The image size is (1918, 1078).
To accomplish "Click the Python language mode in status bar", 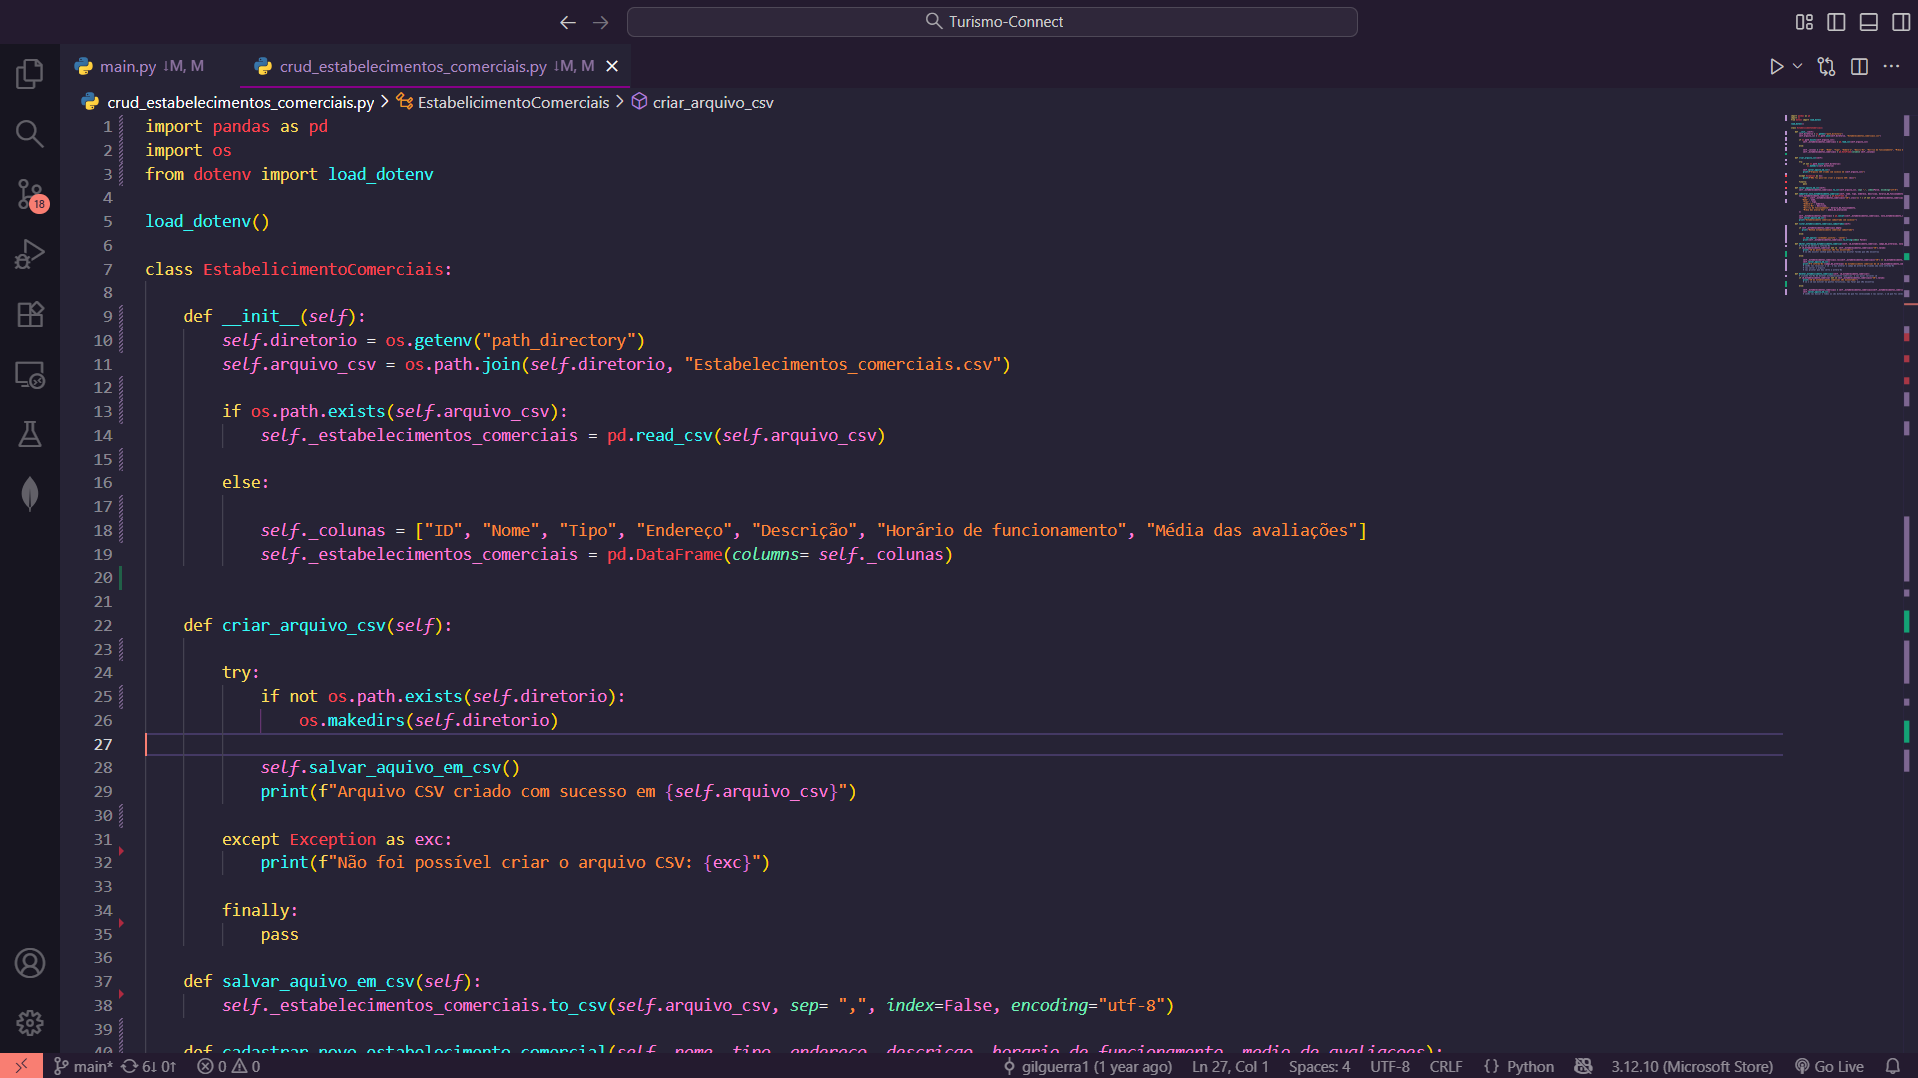I will 1529,1066.
